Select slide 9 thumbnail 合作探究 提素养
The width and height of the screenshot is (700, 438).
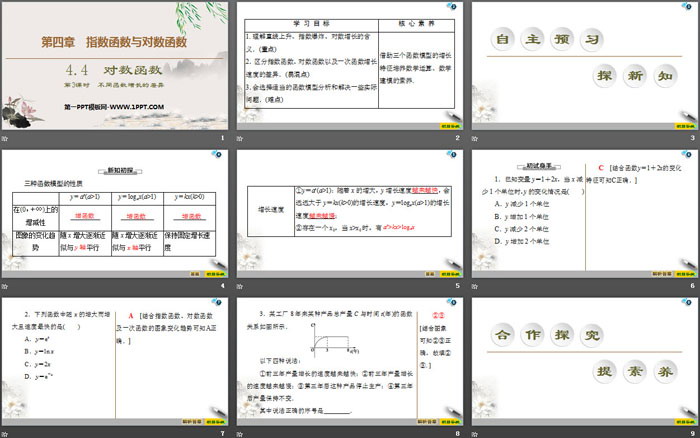click(x=585, y=361)
